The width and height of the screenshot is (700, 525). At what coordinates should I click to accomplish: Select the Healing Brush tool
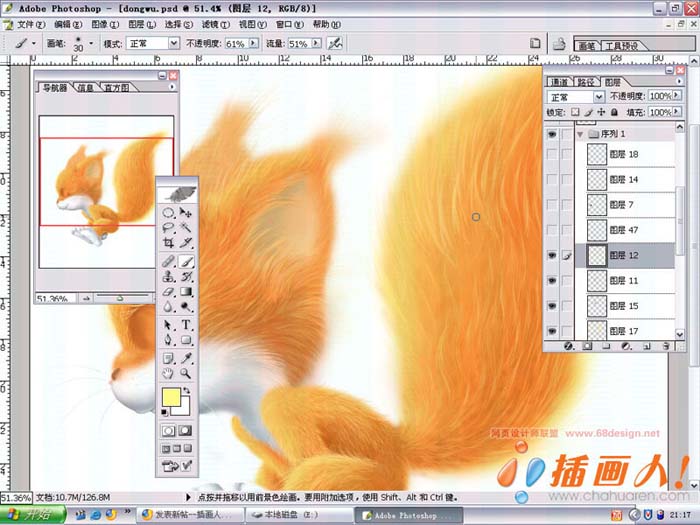pyautogui.click(x=168, y=261)
